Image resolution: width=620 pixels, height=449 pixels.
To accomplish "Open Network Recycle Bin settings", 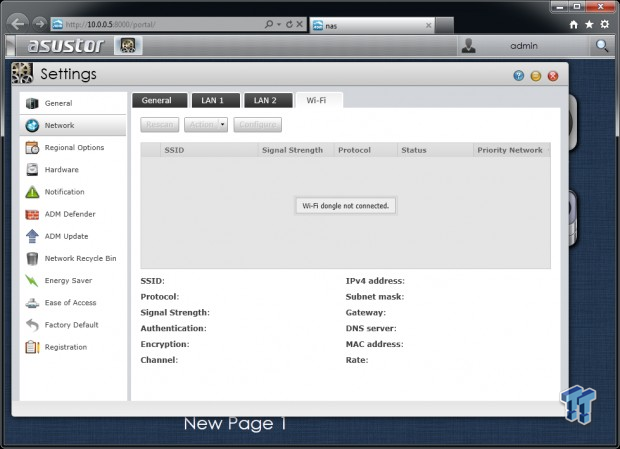I will point(73,258).
